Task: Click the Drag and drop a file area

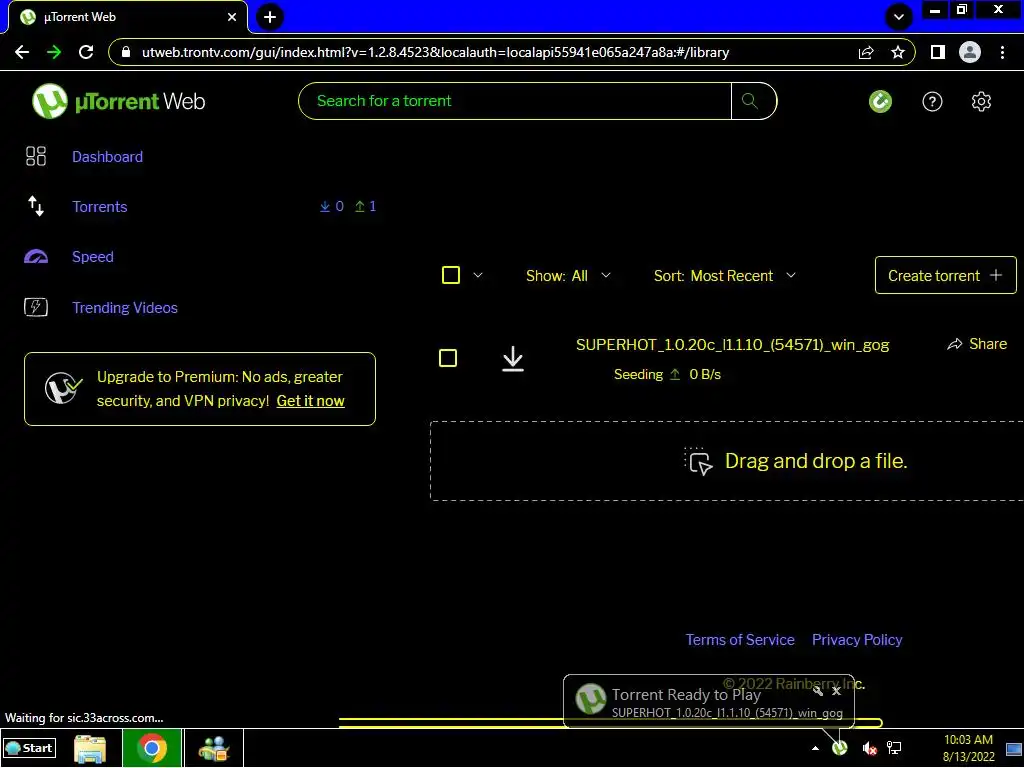Action: pyautogui.click(x=727, y=461)
